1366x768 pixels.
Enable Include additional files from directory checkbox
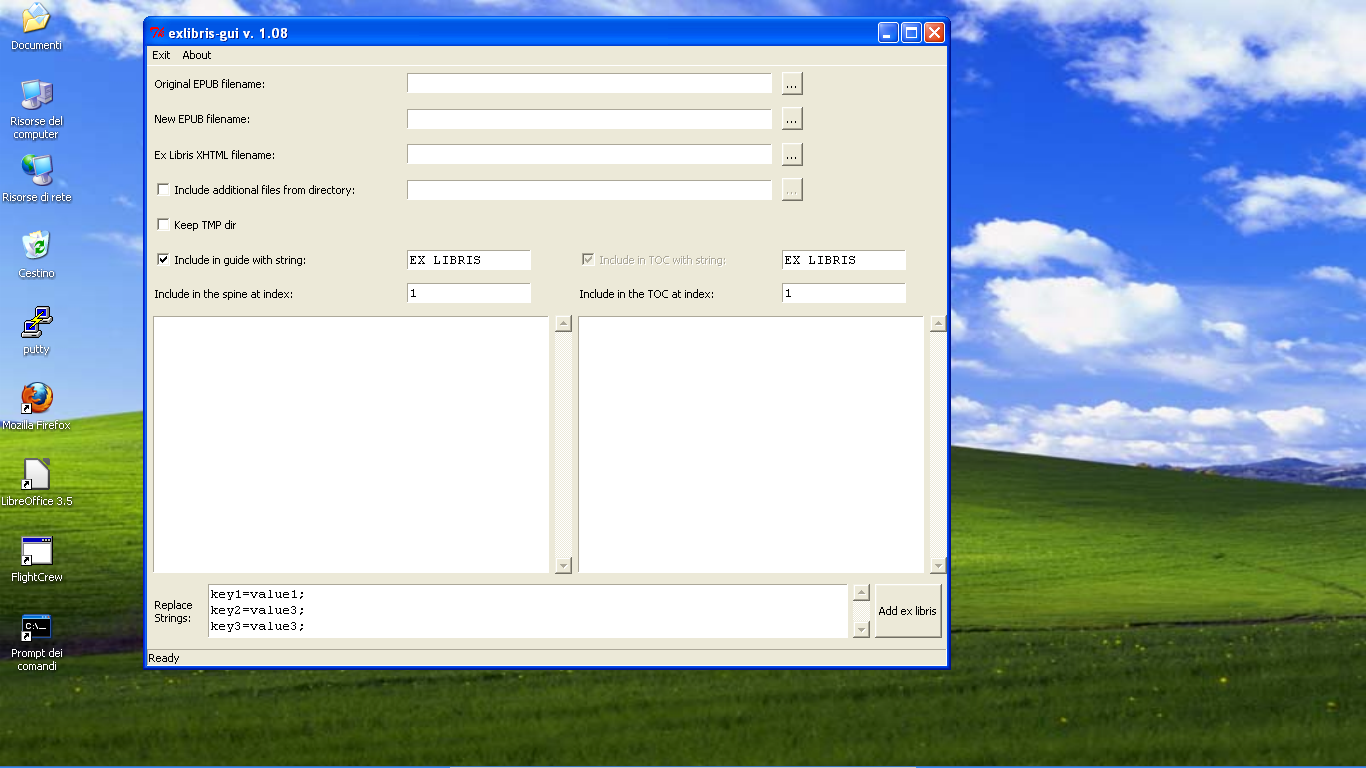164,190
